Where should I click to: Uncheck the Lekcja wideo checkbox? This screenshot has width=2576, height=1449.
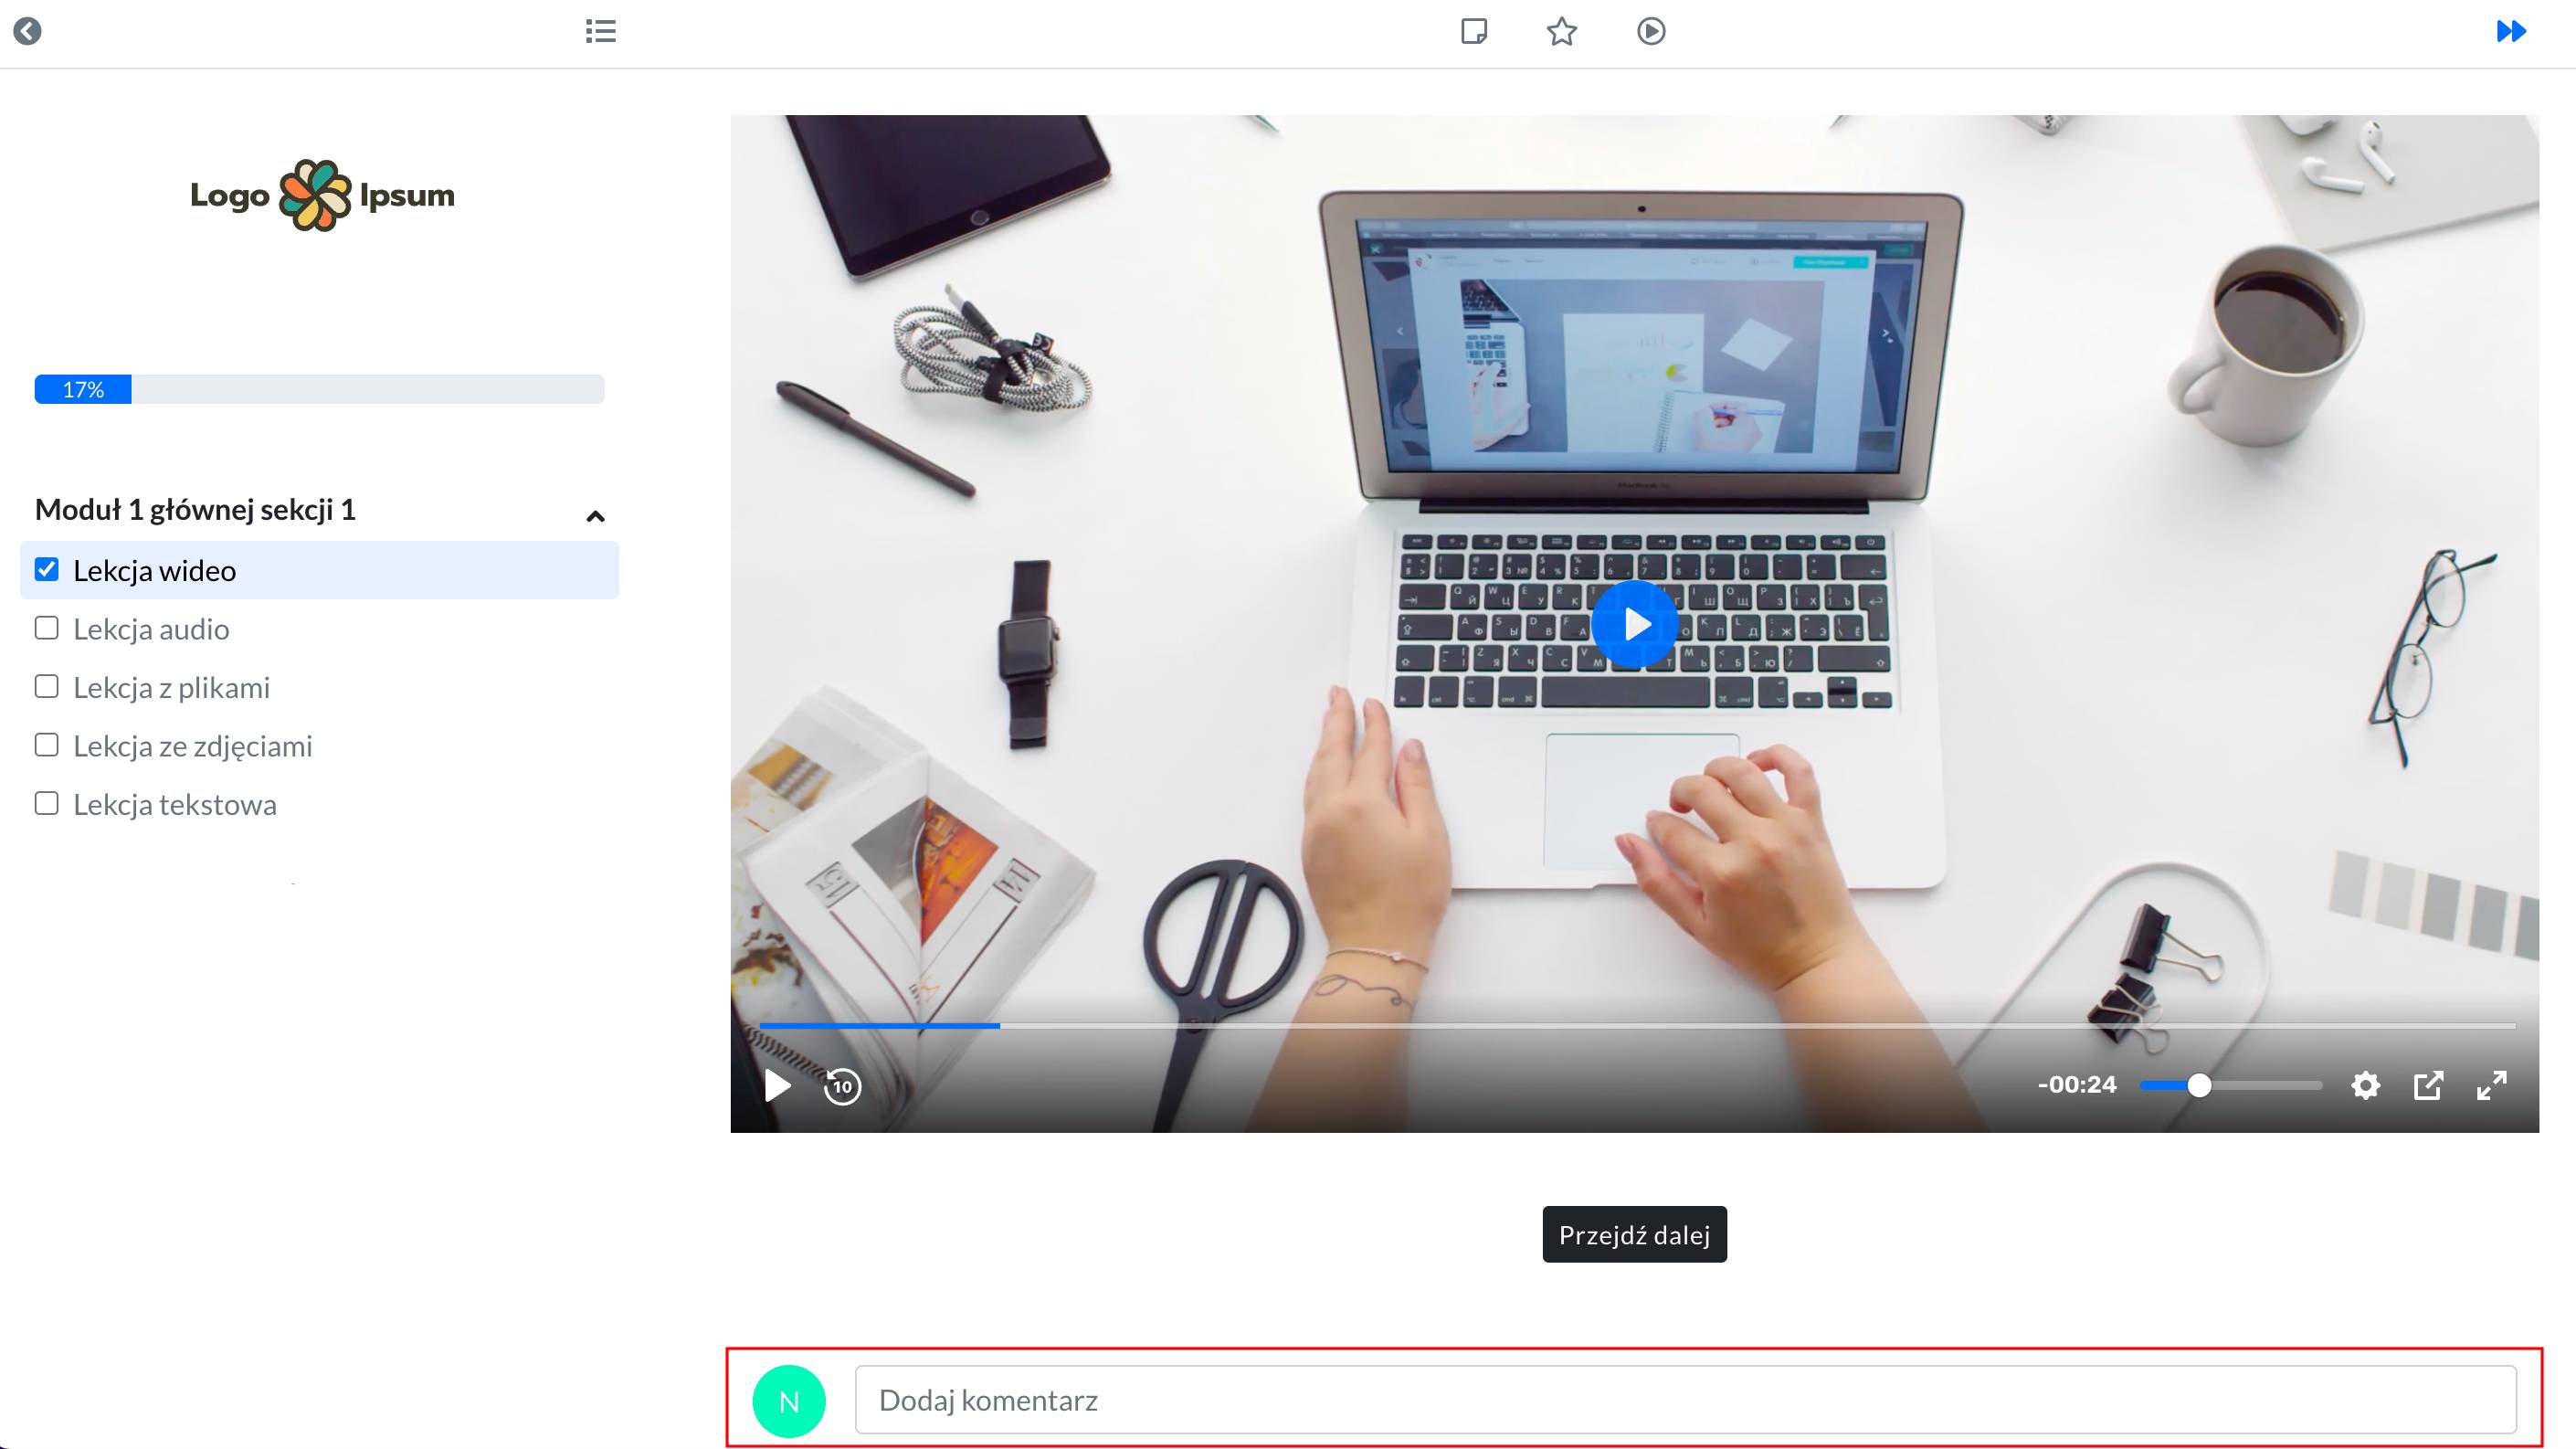[47, 570]
